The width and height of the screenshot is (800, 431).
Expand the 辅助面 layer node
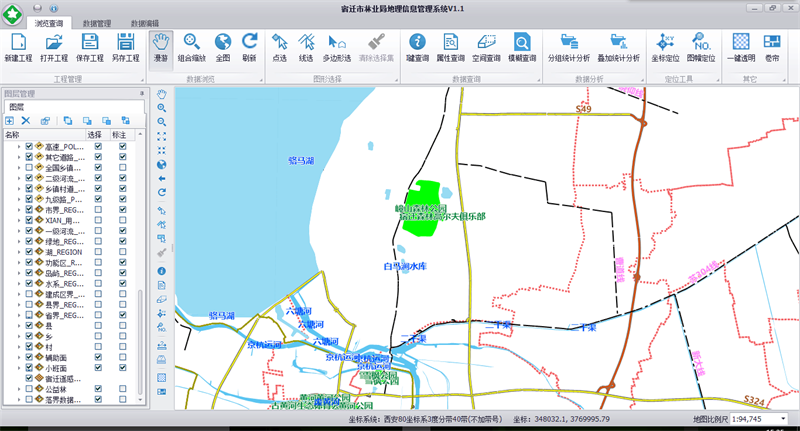(x=19, y=358)
